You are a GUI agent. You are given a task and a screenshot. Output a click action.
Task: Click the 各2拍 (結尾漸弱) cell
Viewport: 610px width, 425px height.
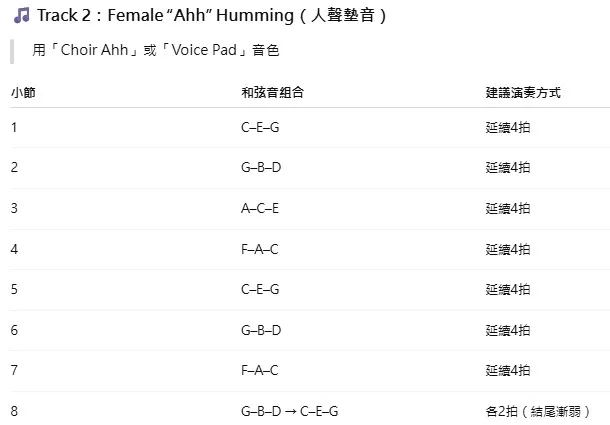[539, 411]
